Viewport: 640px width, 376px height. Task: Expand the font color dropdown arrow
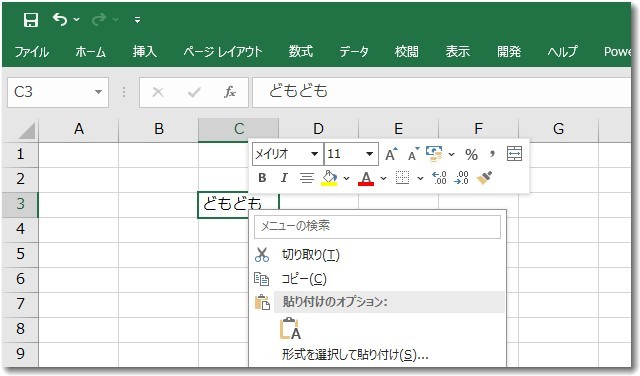(x=383, y=178)
